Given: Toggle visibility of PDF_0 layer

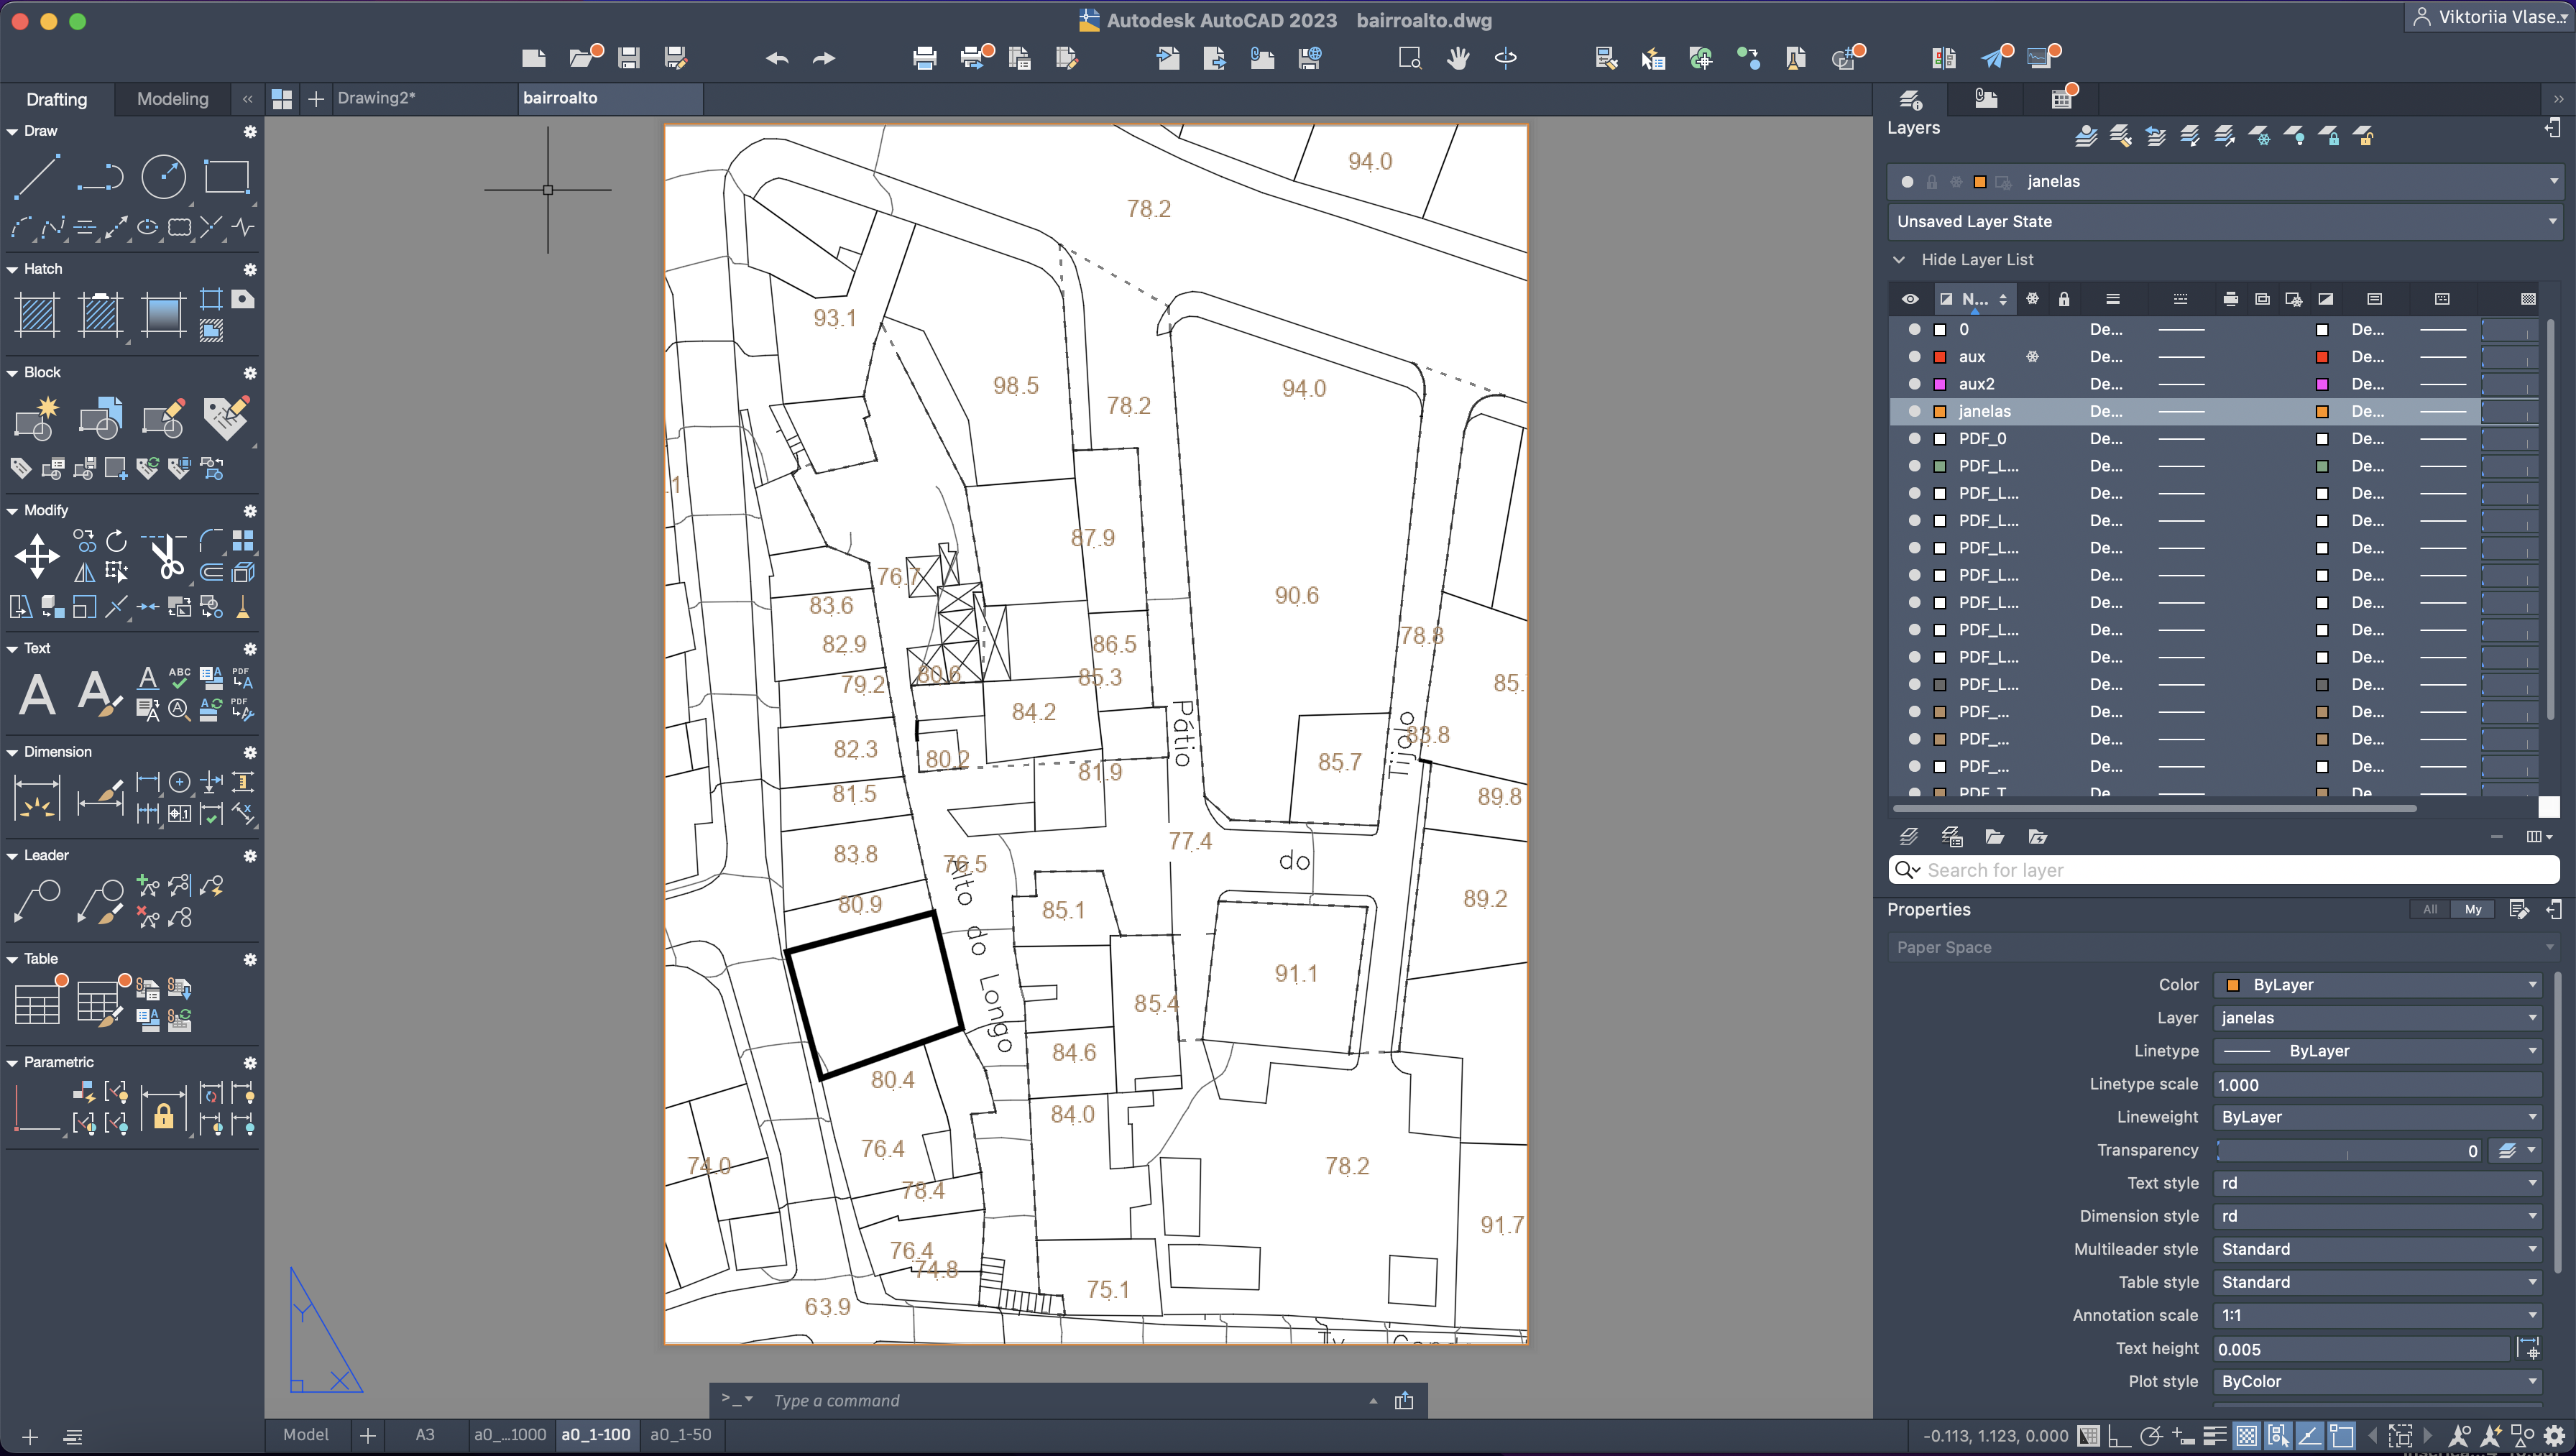Looking at the screenshot, I should (1914, 438).
